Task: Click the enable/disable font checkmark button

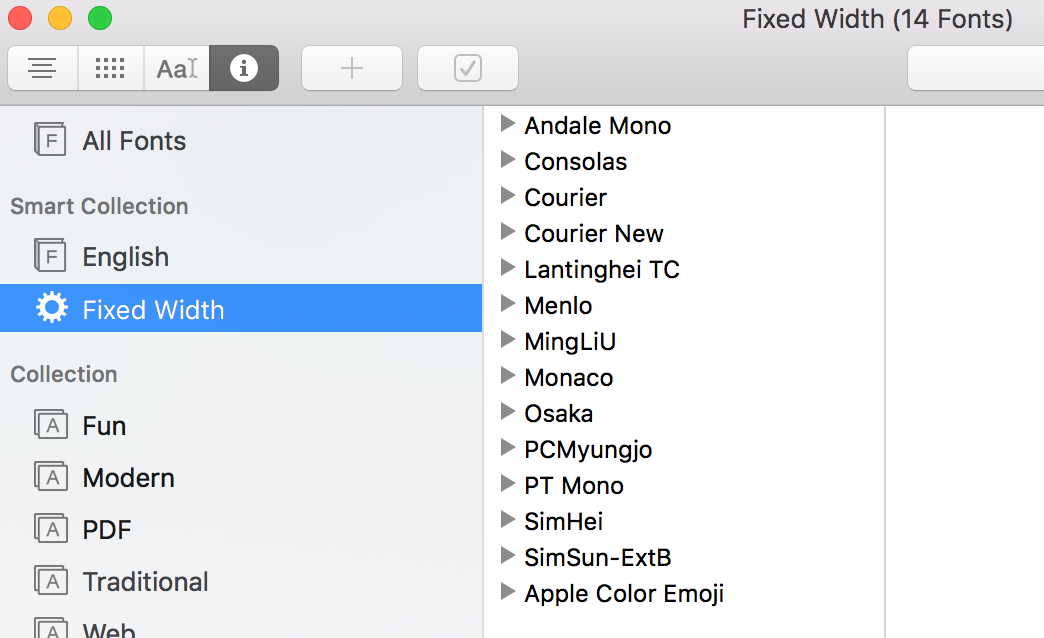Action: click(467, 69)
